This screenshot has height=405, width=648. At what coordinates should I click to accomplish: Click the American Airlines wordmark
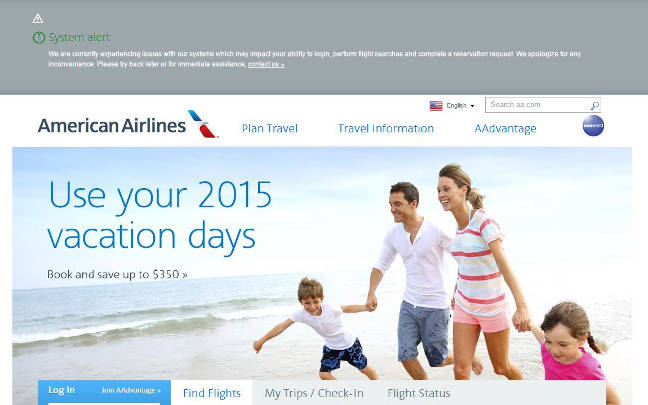click(112, 126)
